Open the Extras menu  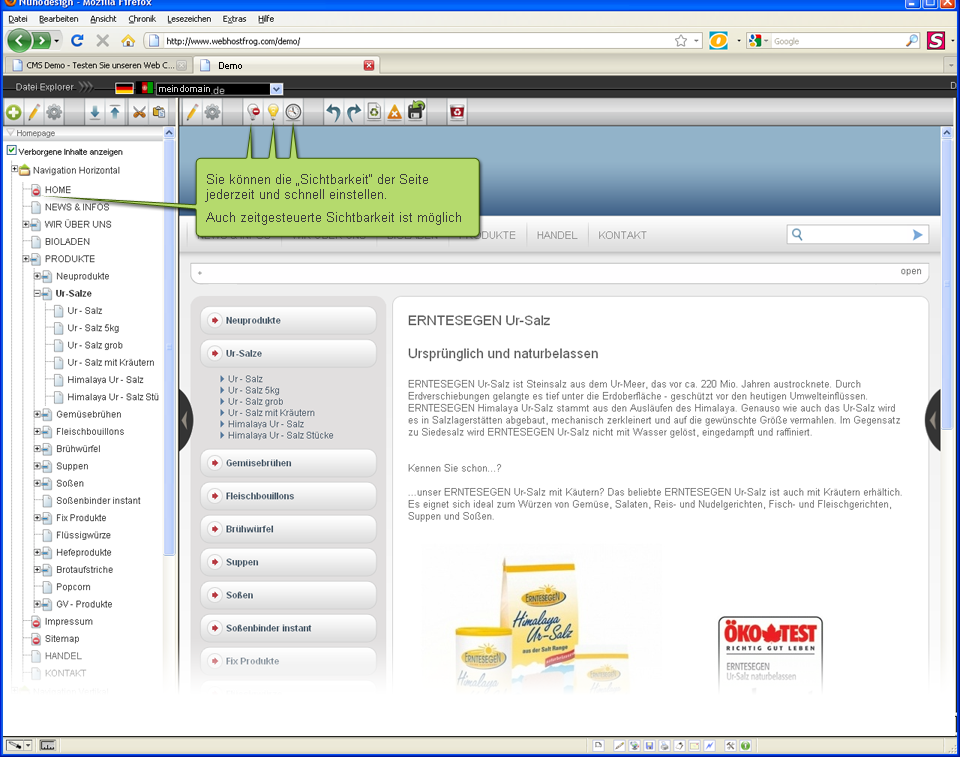click(x=234, y=19)
